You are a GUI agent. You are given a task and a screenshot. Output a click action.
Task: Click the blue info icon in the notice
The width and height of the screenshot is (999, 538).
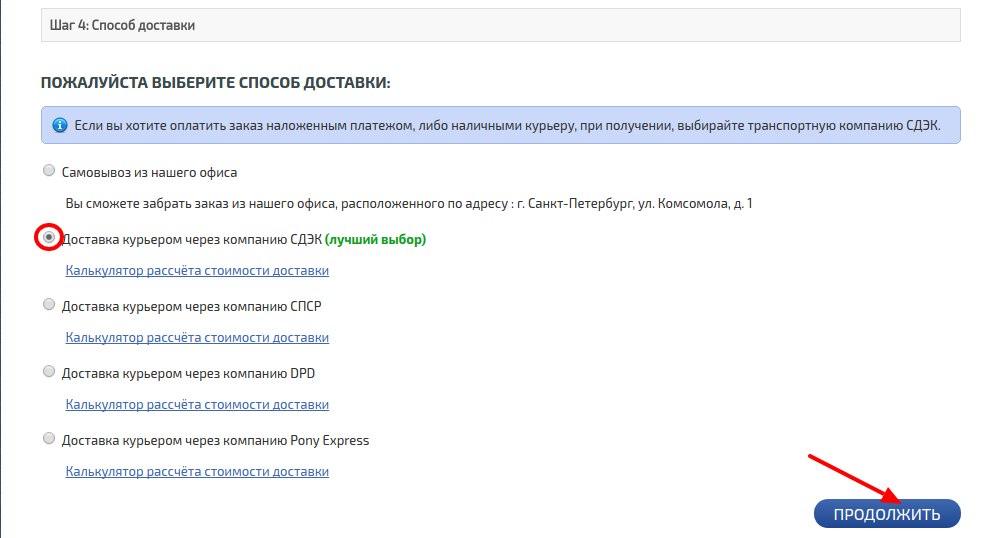(59, 126)
